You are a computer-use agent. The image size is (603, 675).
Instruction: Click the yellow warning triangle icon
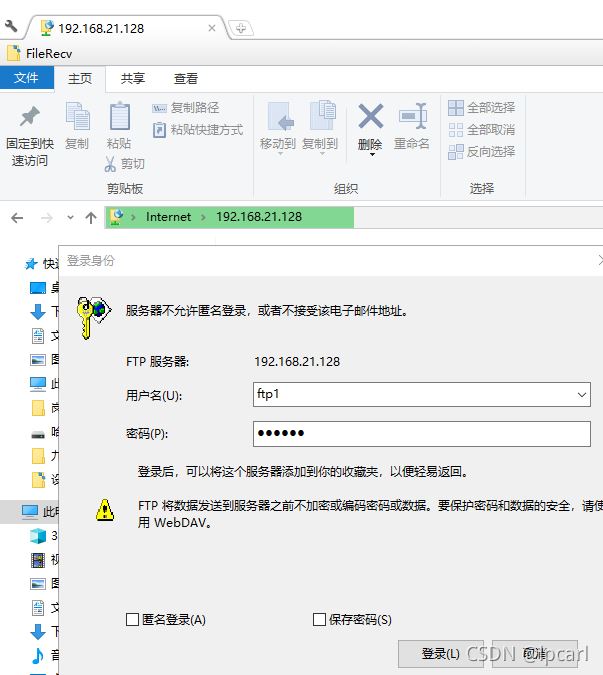click(x=105, y=510)
